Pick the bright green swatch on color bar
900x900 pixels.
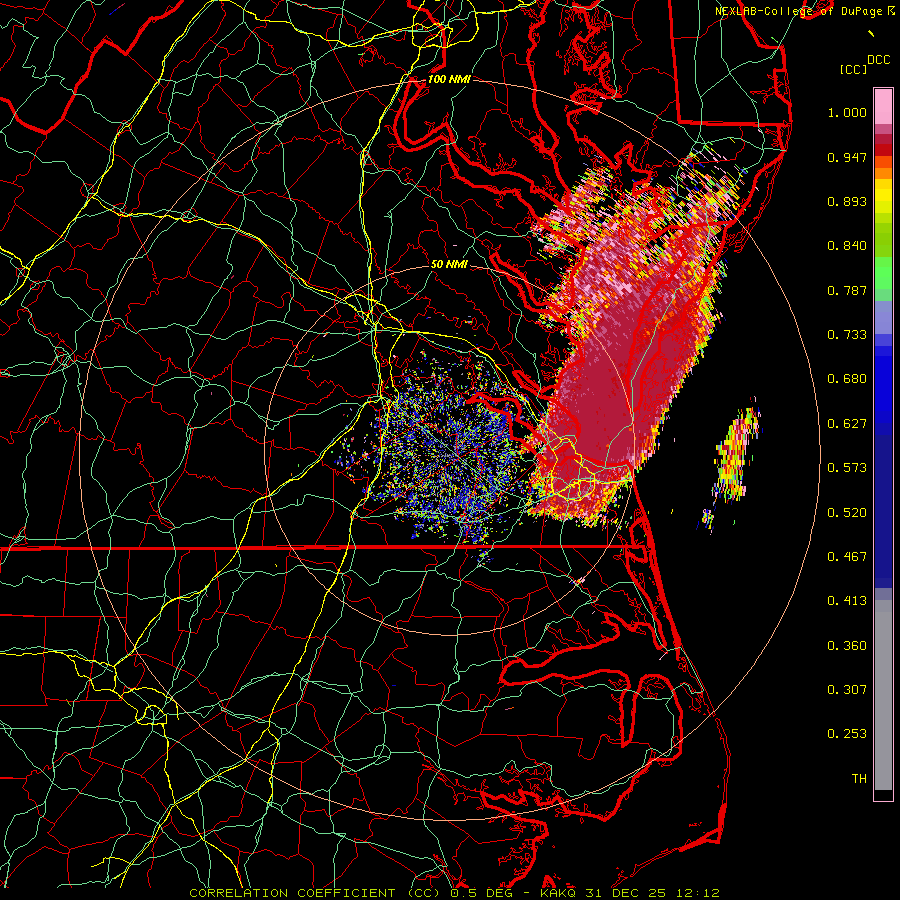tap(883, 273)
